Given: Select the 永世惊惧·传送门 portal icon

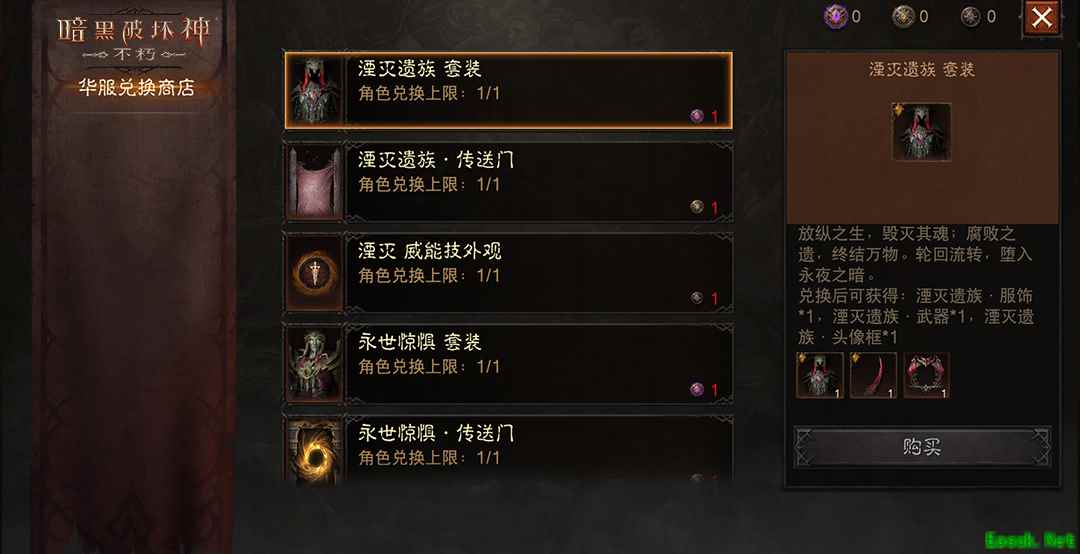Looking at the screenshot, I should (314, 451).
